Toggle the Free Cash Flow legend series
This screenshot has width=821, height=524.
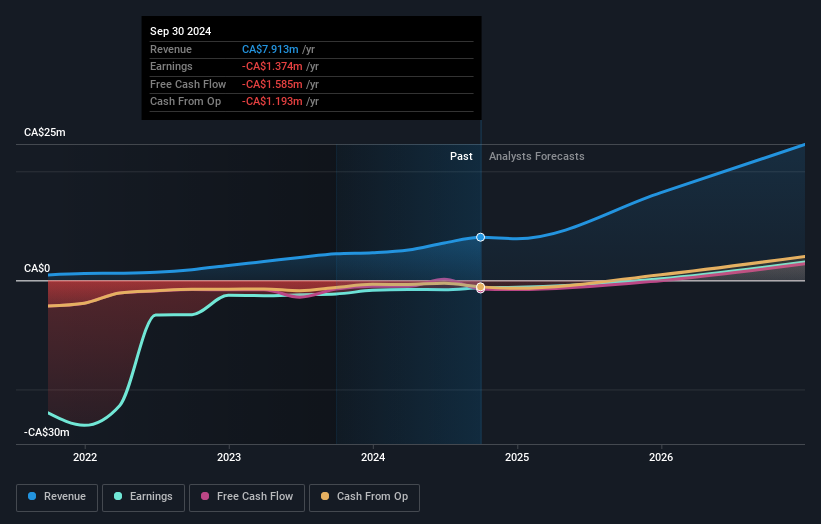[x=247, y=497]
